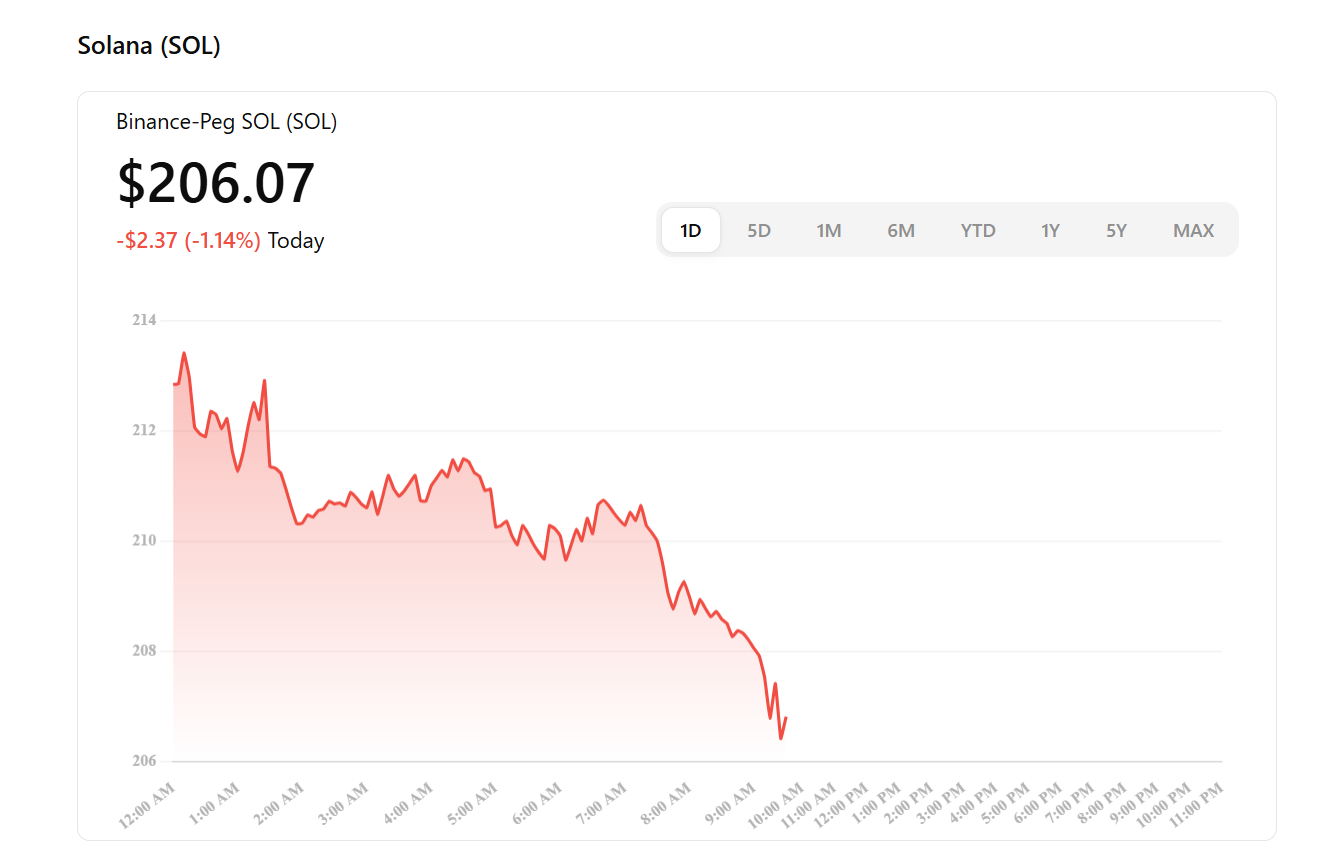
Task: Click the 214 y-axis label
Action: 145,320
